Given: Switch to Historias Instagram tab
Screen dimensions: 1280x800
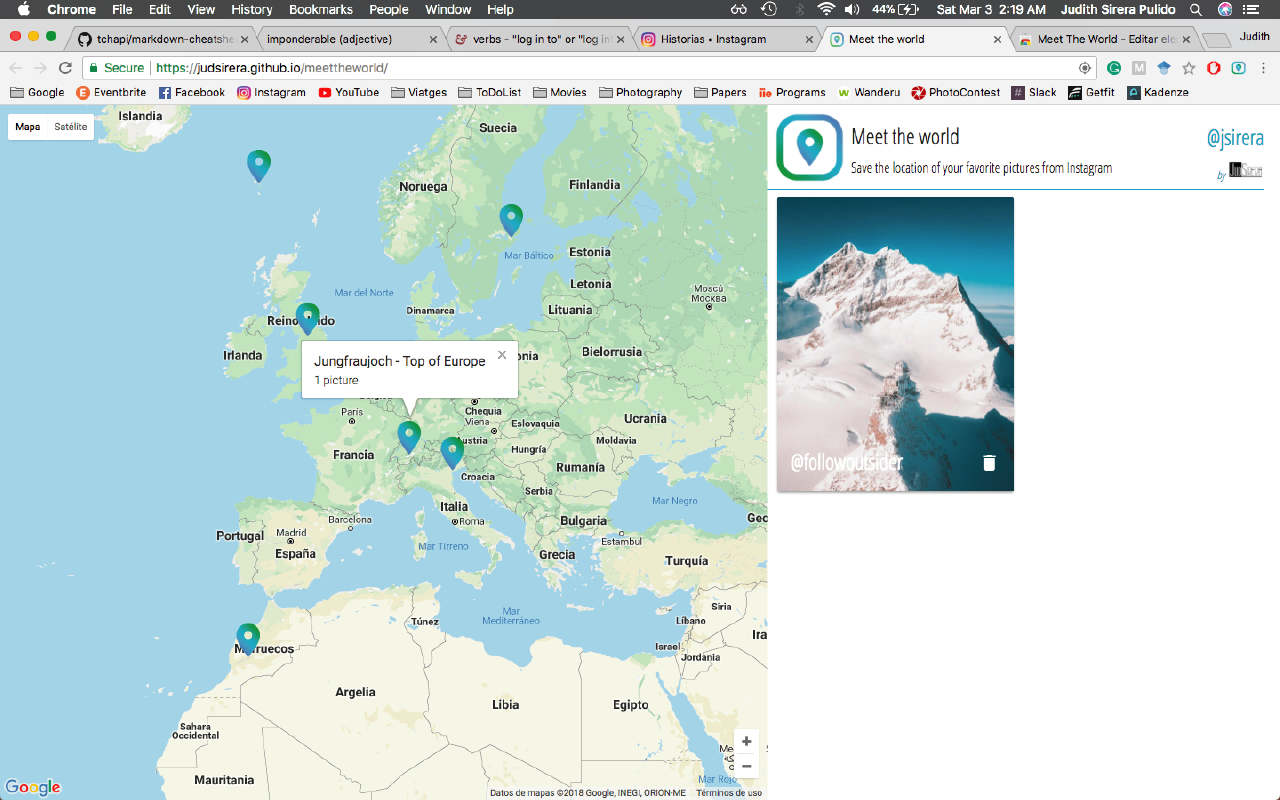Looking at the screenshot, I should [x=724, y=39].
